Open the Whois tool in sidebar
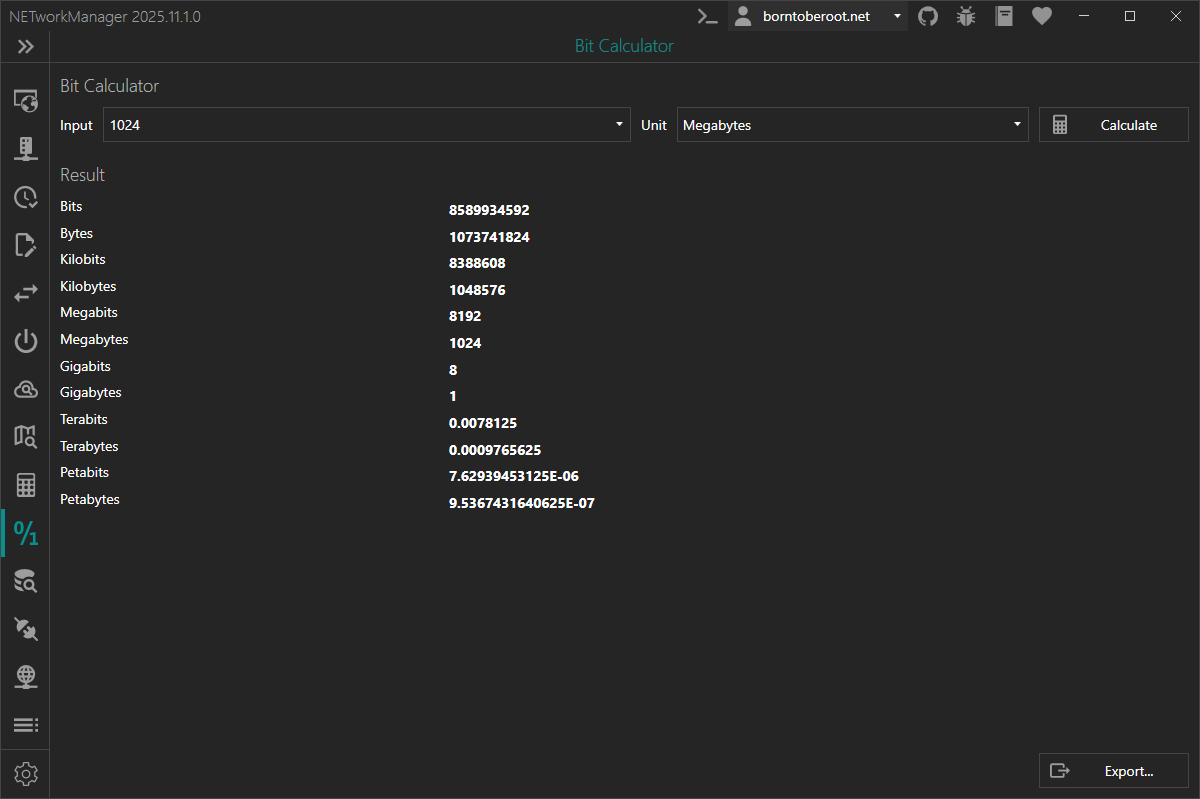Image resolution: width=1200 pixels, height=799 pixels. (x=26, y=389)
